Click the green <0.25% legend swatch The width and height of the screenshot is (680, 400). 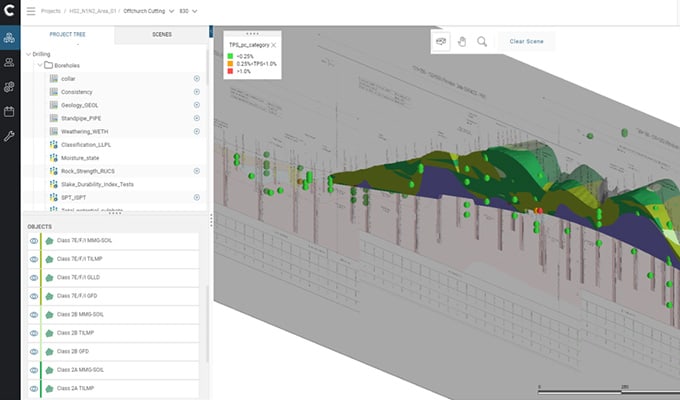click(x=230, y=57)
